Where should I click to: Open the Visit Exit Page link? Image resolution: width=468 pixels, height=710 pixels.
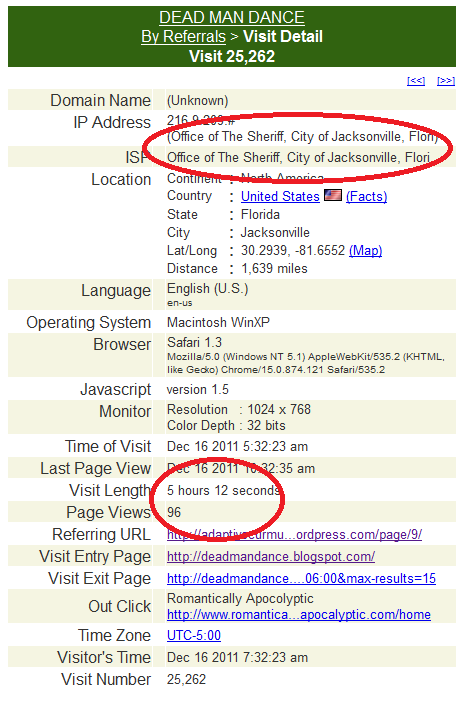(x=301, y=579)
